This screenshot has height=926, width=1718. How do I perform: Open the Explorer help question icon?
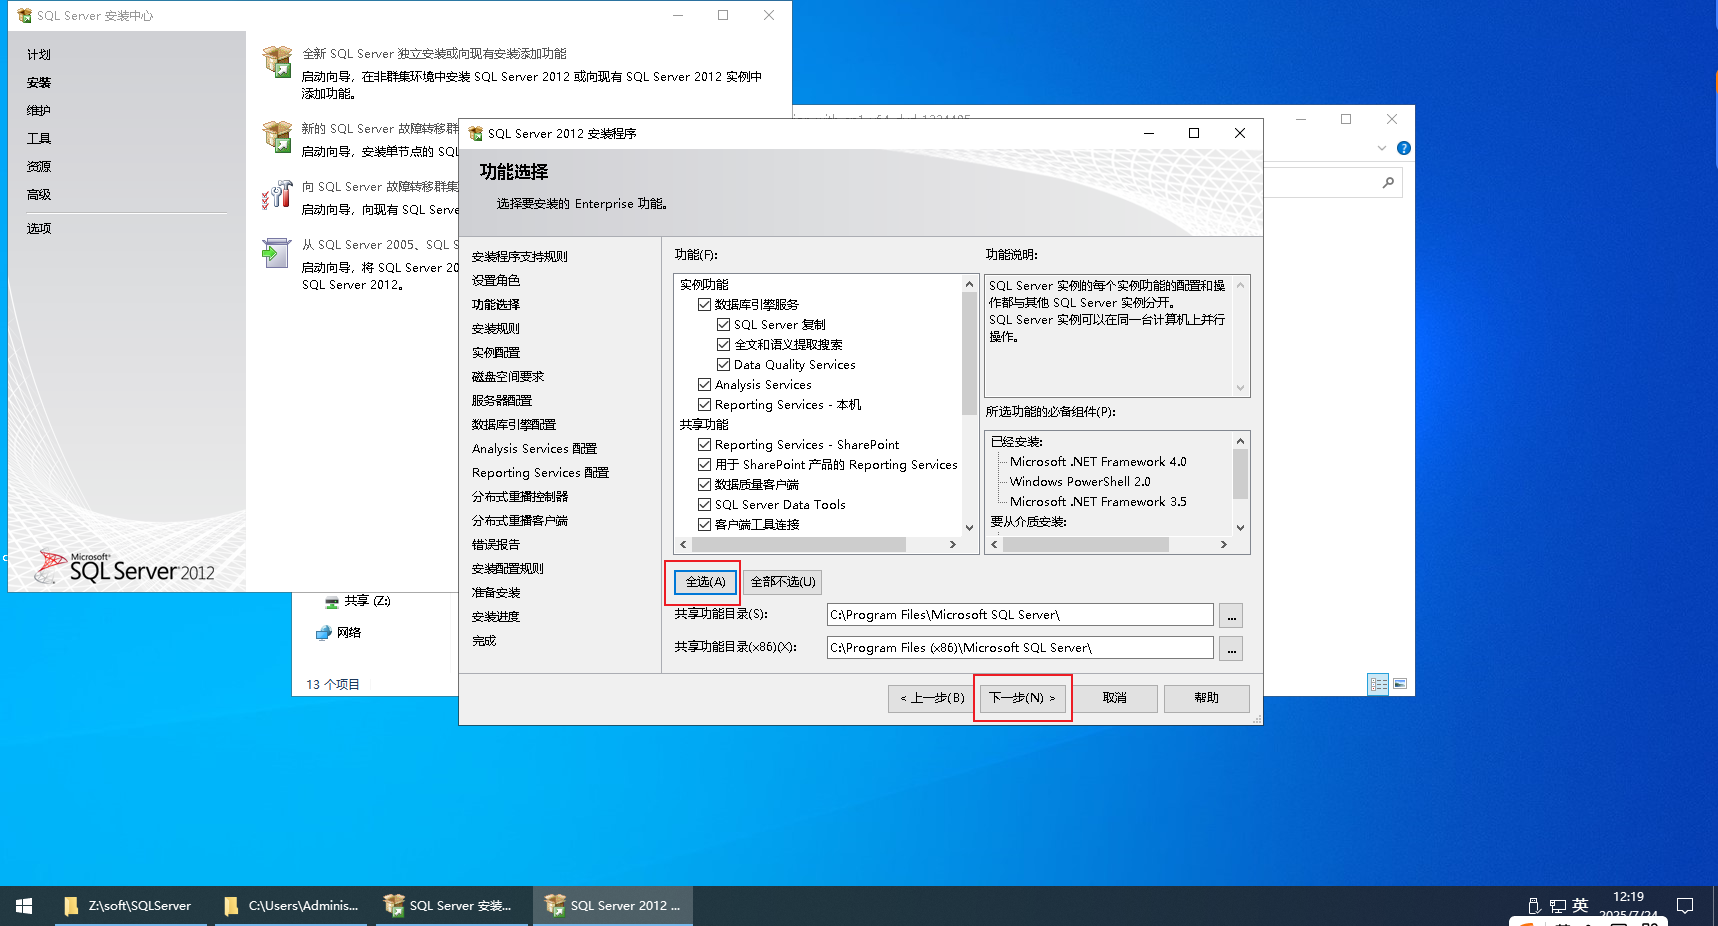1404,148
